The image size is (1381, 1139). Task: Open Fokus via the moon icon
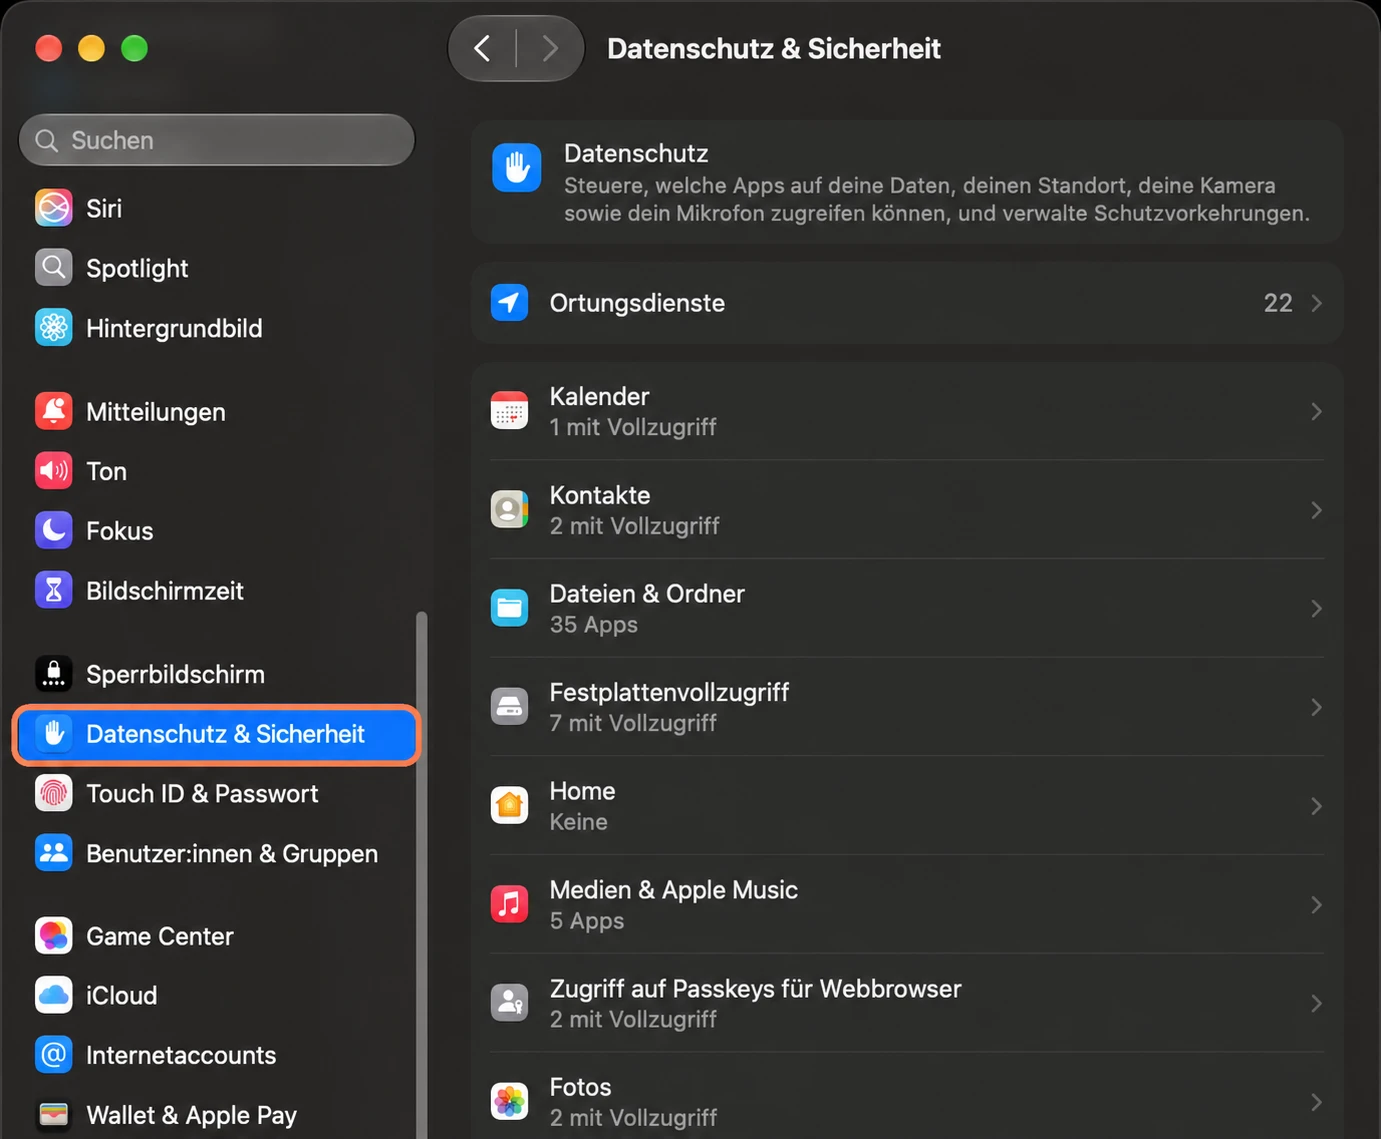click(54, 531)
